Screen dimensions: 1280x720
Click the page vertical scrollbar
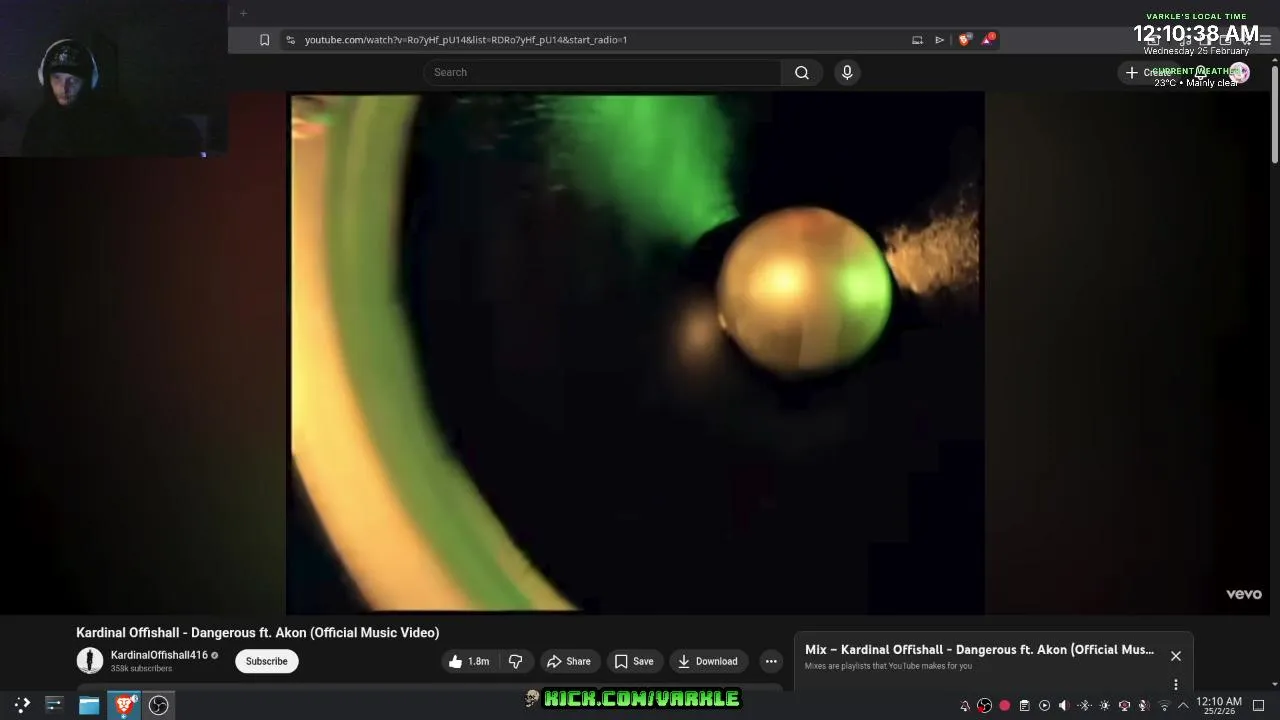click(1274, 115)
